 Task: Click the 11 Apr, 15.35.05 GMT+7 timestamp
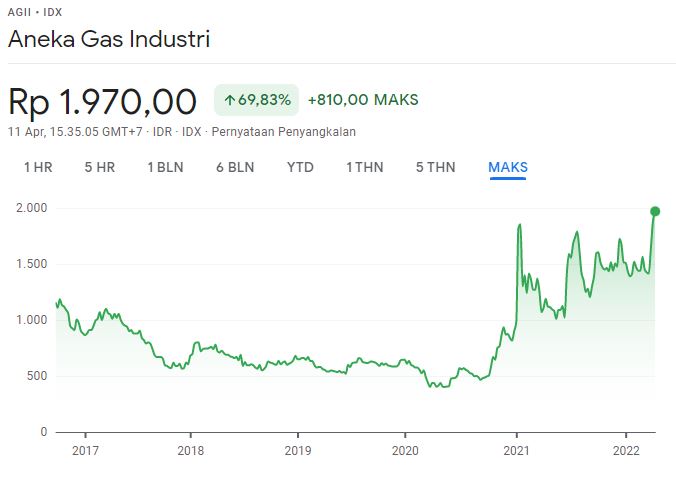pos(75,131)
